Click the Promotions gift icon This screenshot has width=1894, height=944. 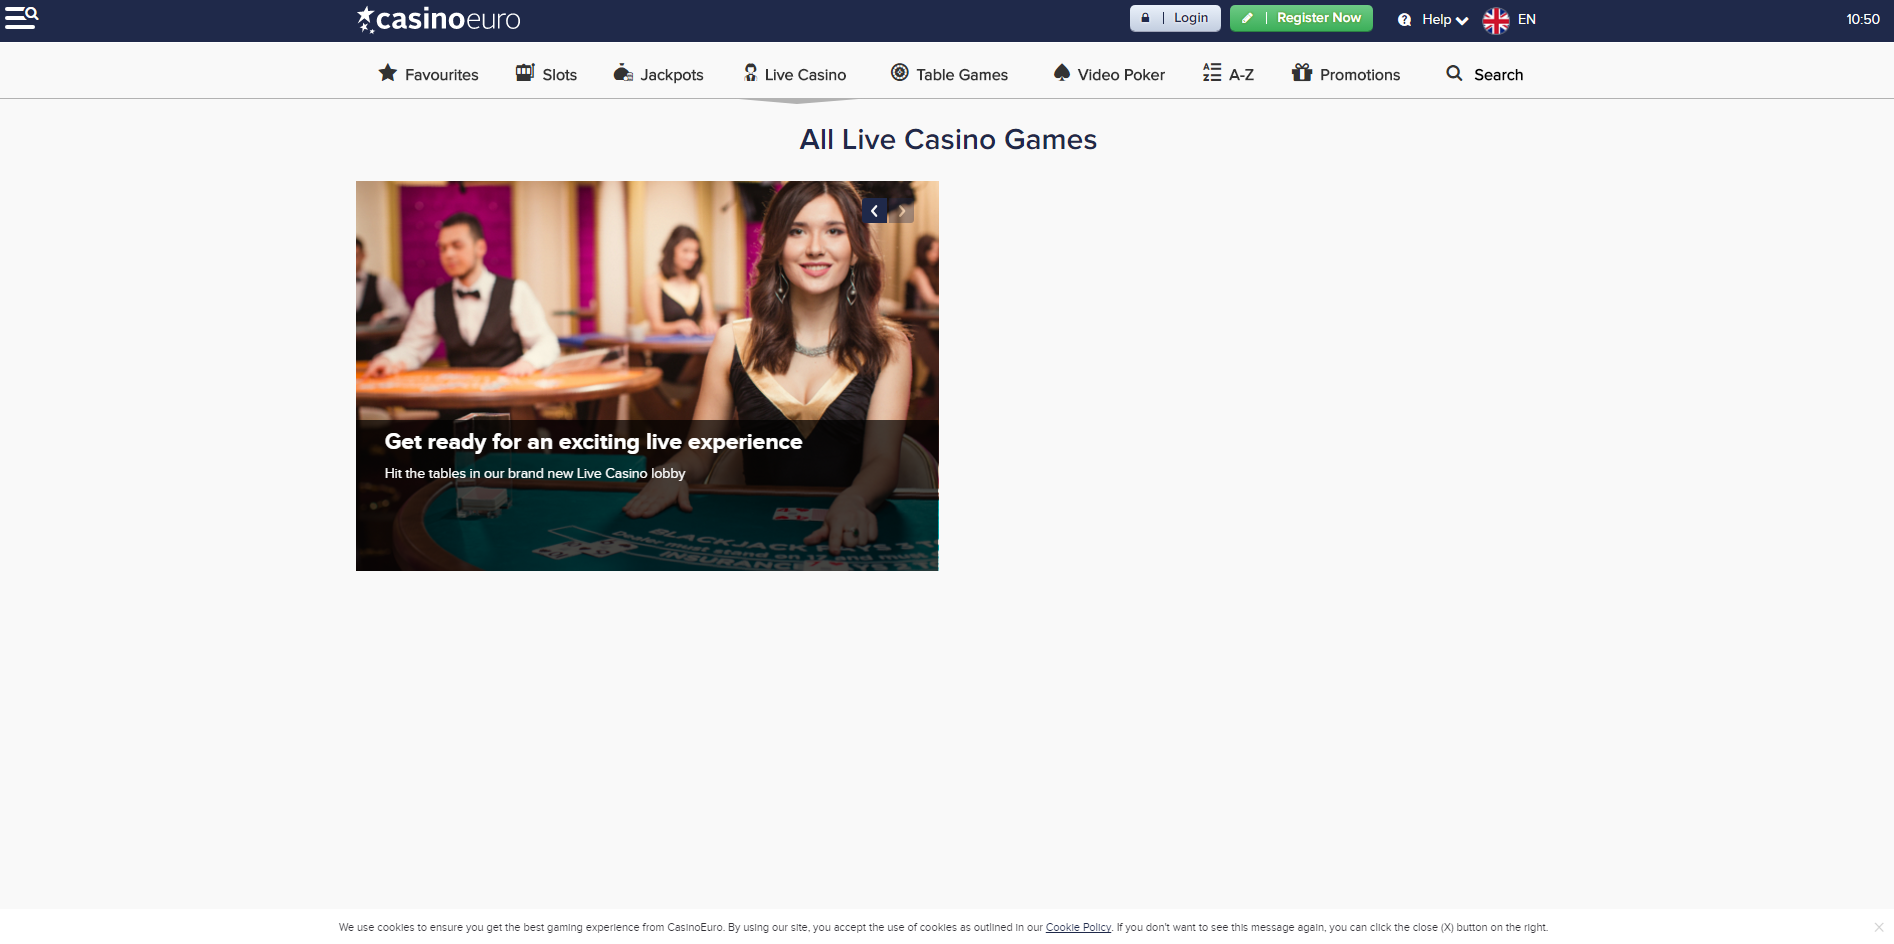[1301, 73]
